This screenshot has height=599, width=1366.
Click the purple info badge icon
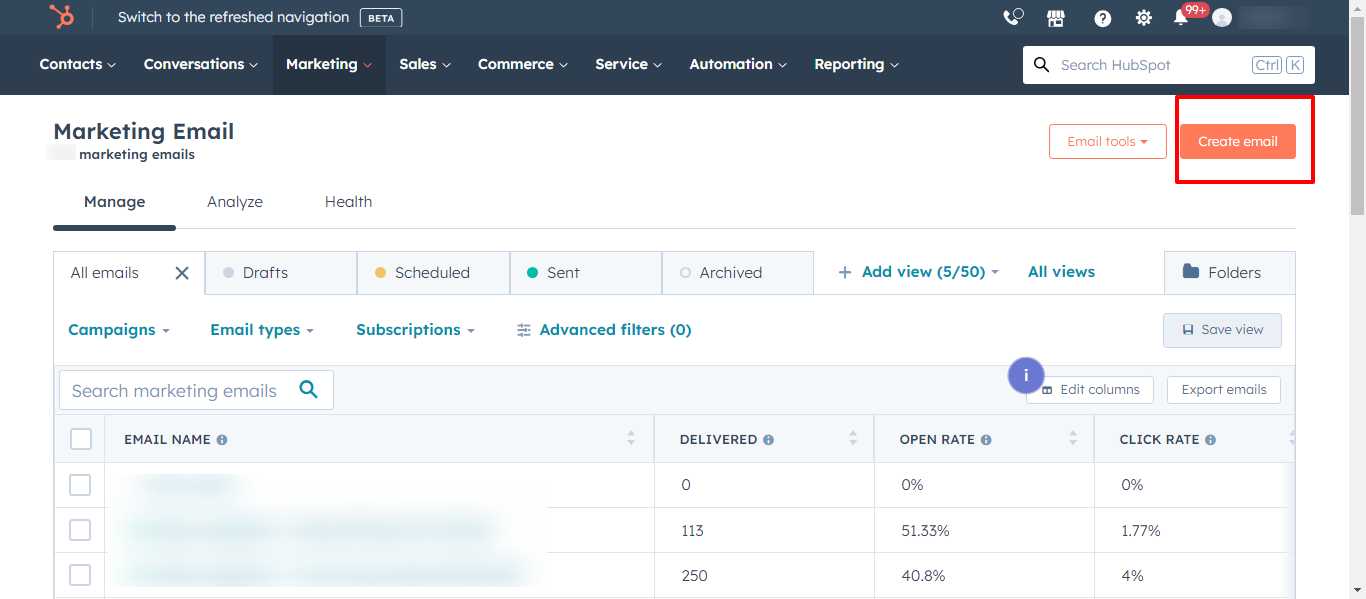click(1026, 376)
